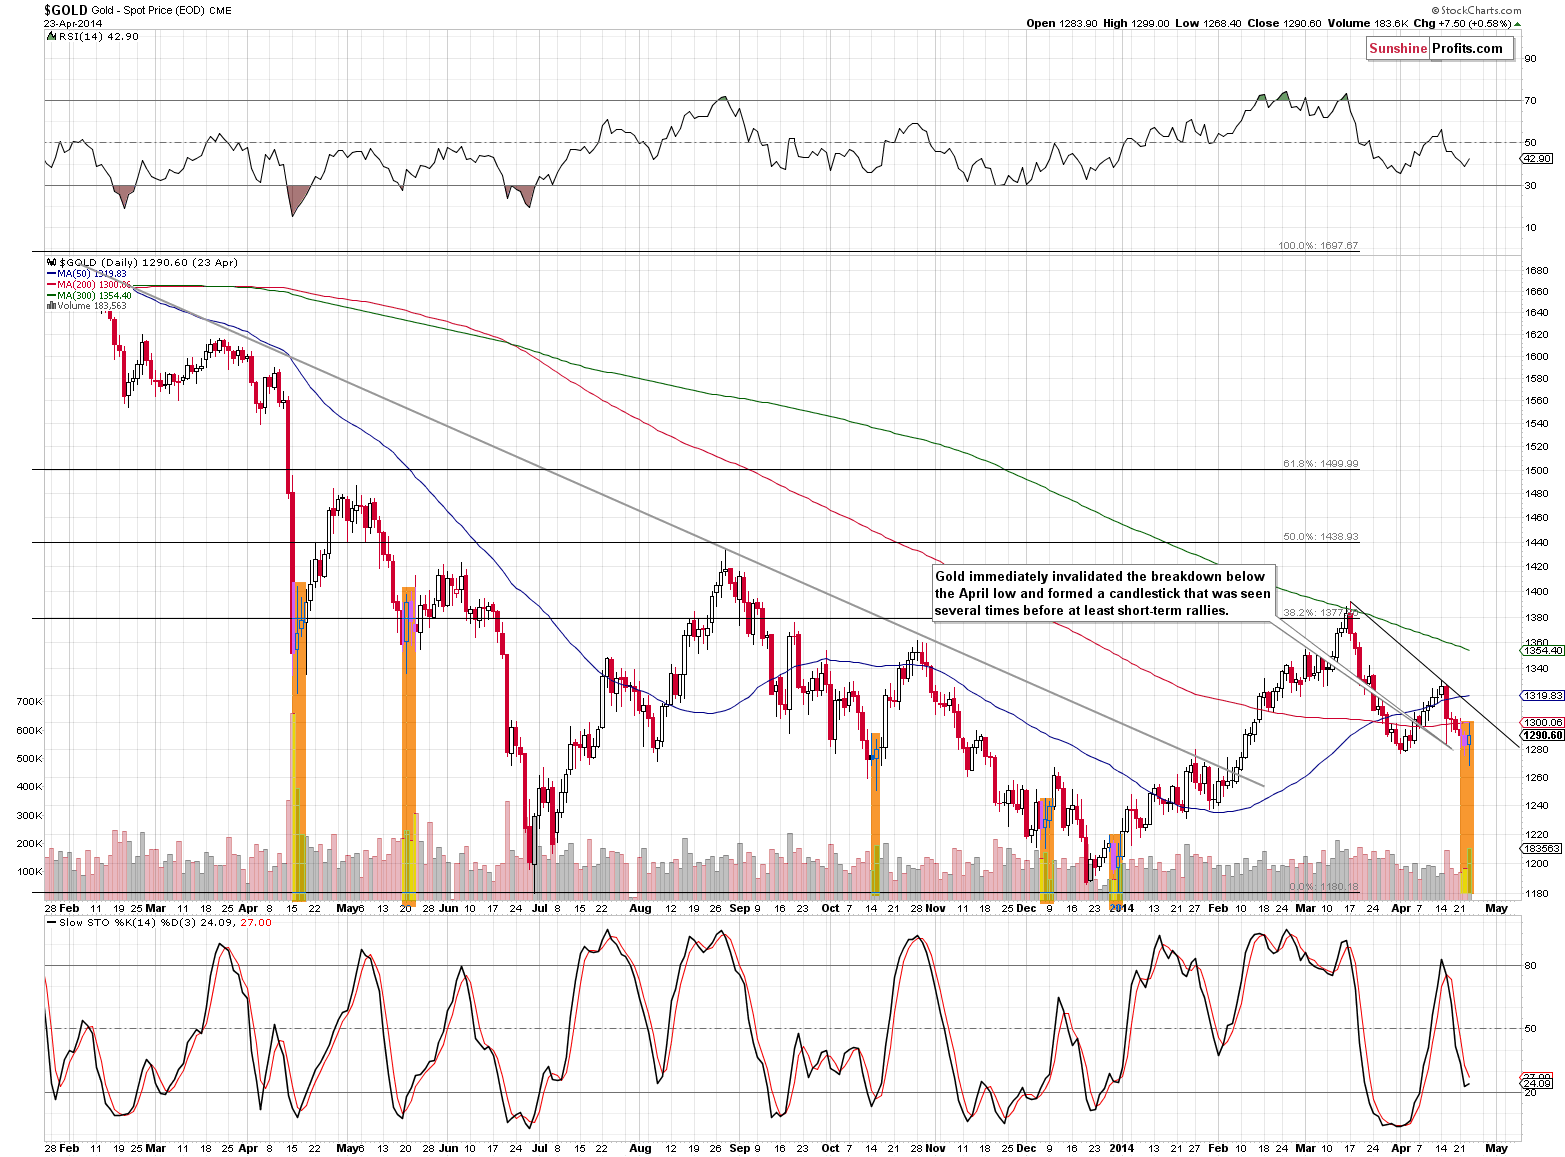Click the 50.0%: 1438.93 Fibonacci label
Screen dimensions: 1565x1157
[x=1320, y=537]
